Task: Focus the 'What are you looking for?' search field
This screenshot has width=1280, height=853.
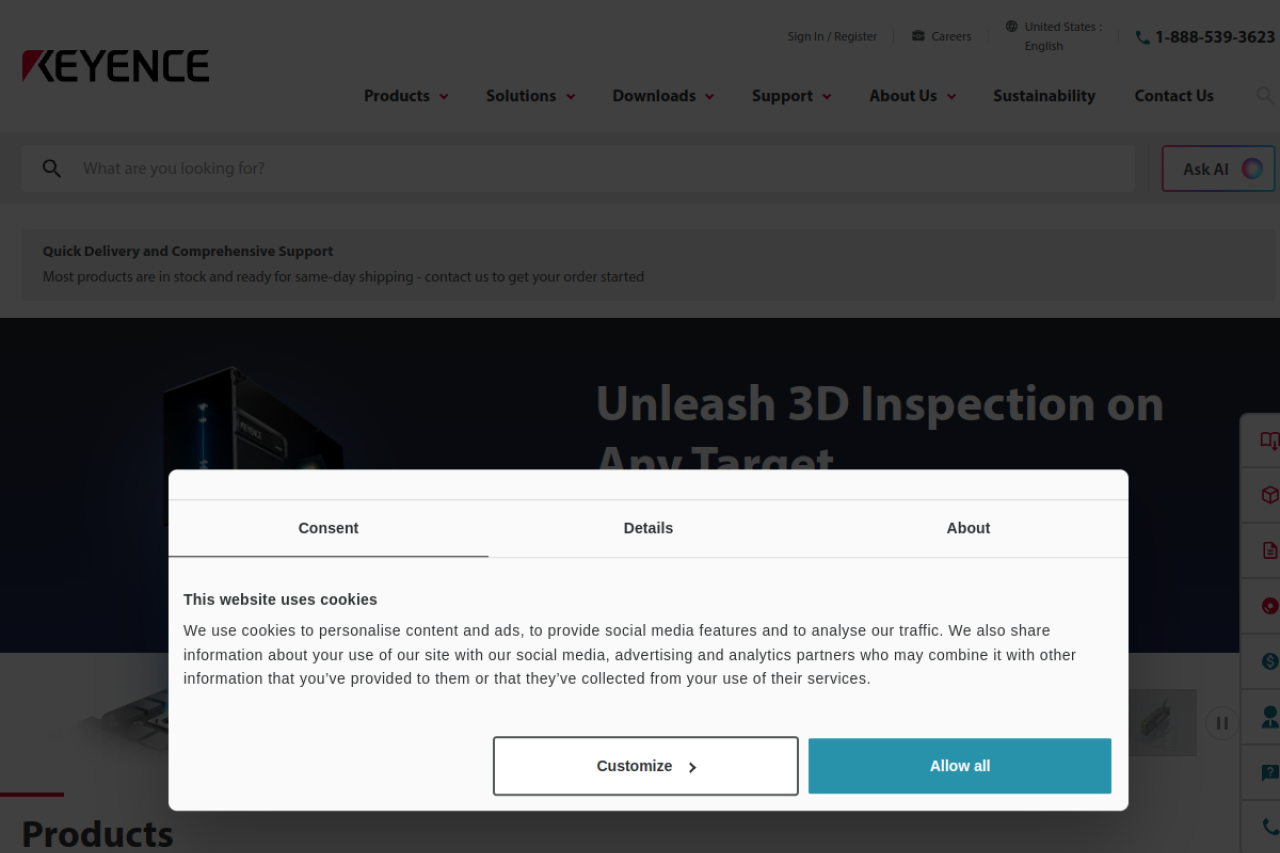Action: pos(600,169)
